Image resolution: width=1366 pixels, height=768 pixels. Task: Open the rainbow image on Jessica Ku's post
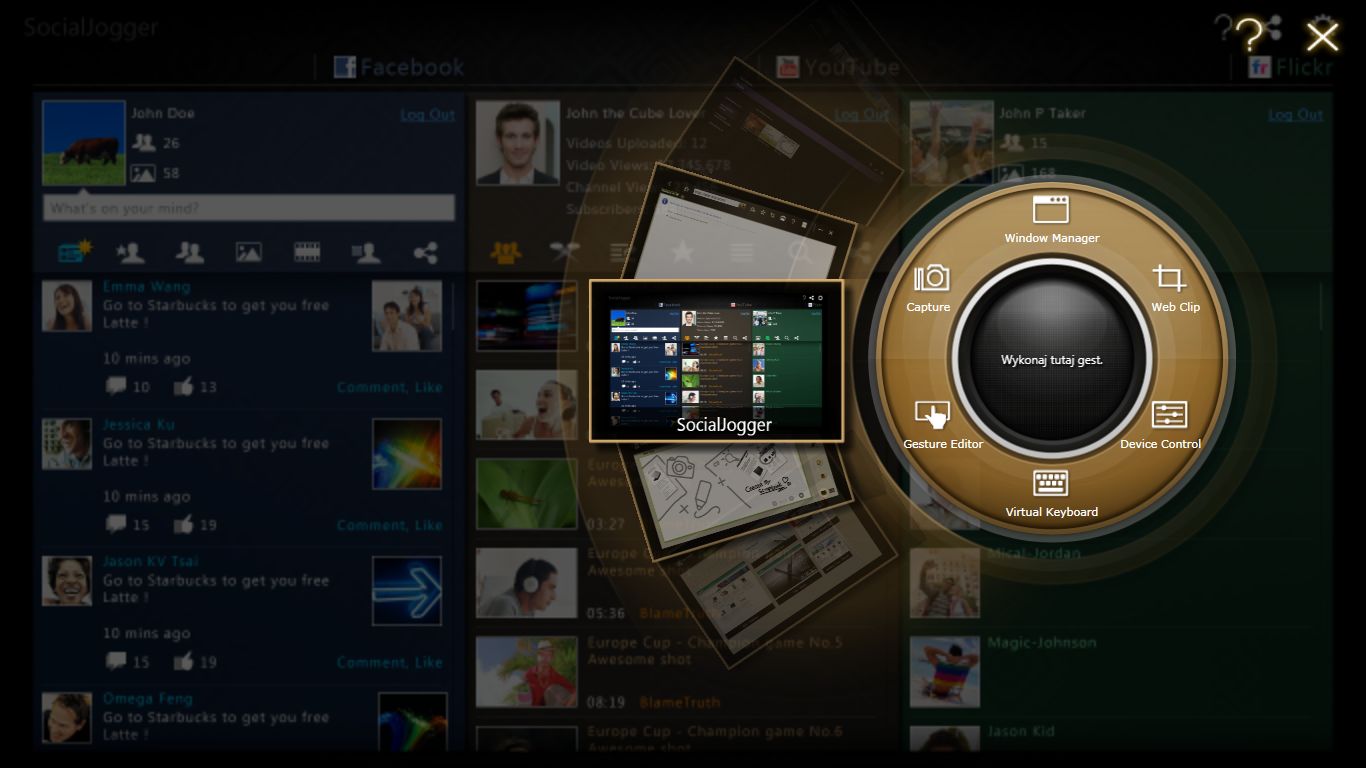[407, 453]
